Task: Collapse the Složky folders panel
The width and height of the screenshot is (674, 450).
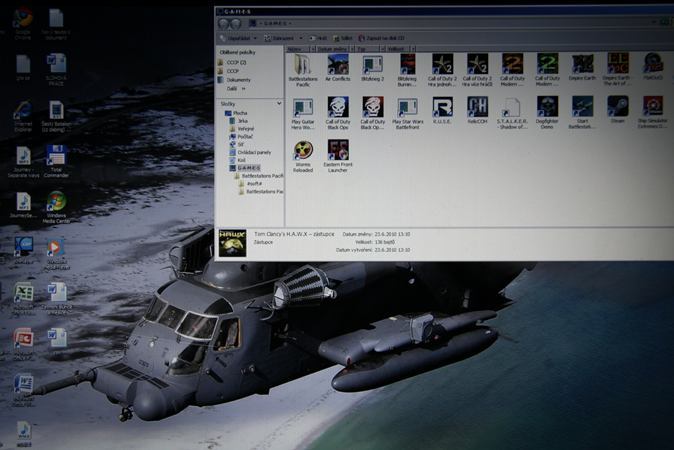Action: pyautogui.click(x=279, y=104)
